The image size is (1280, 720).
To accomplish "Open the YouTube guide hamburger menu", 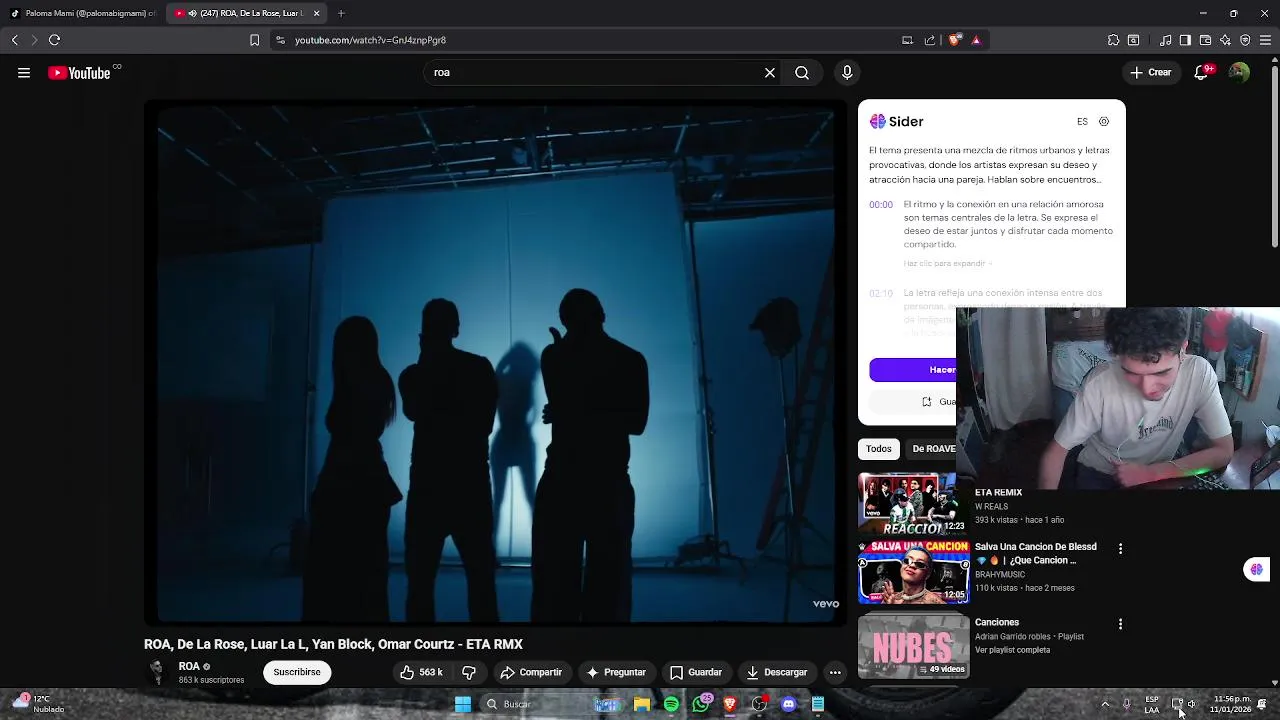I will [x=24, y=73].
